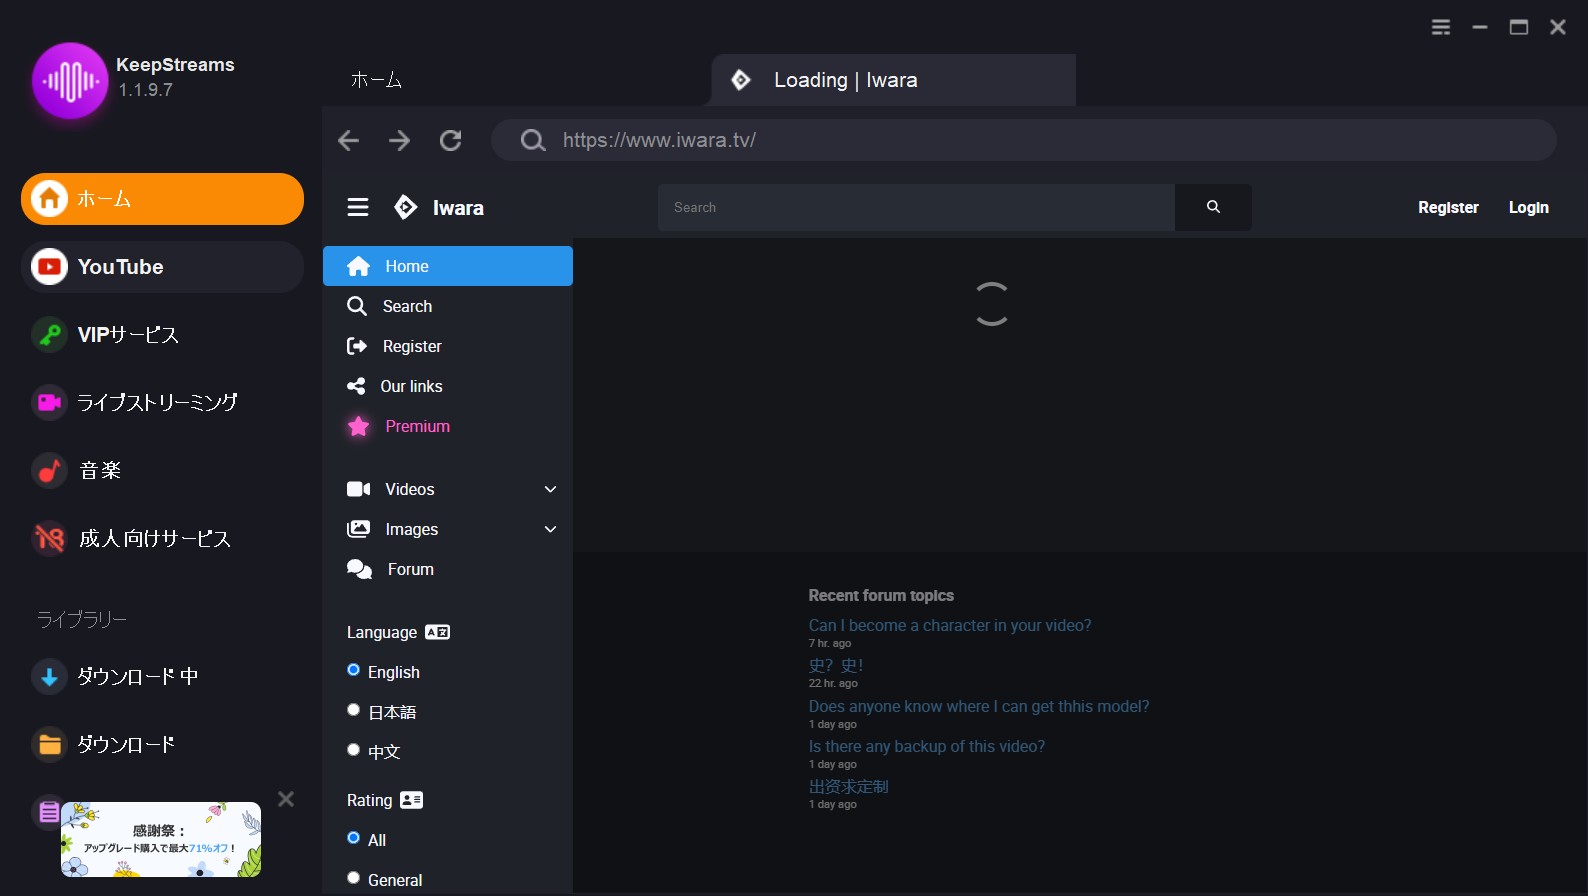This screenshot has width=1588, height=896.
Task: Click the Login link in the header
Action: click(x=1528, y=207)
